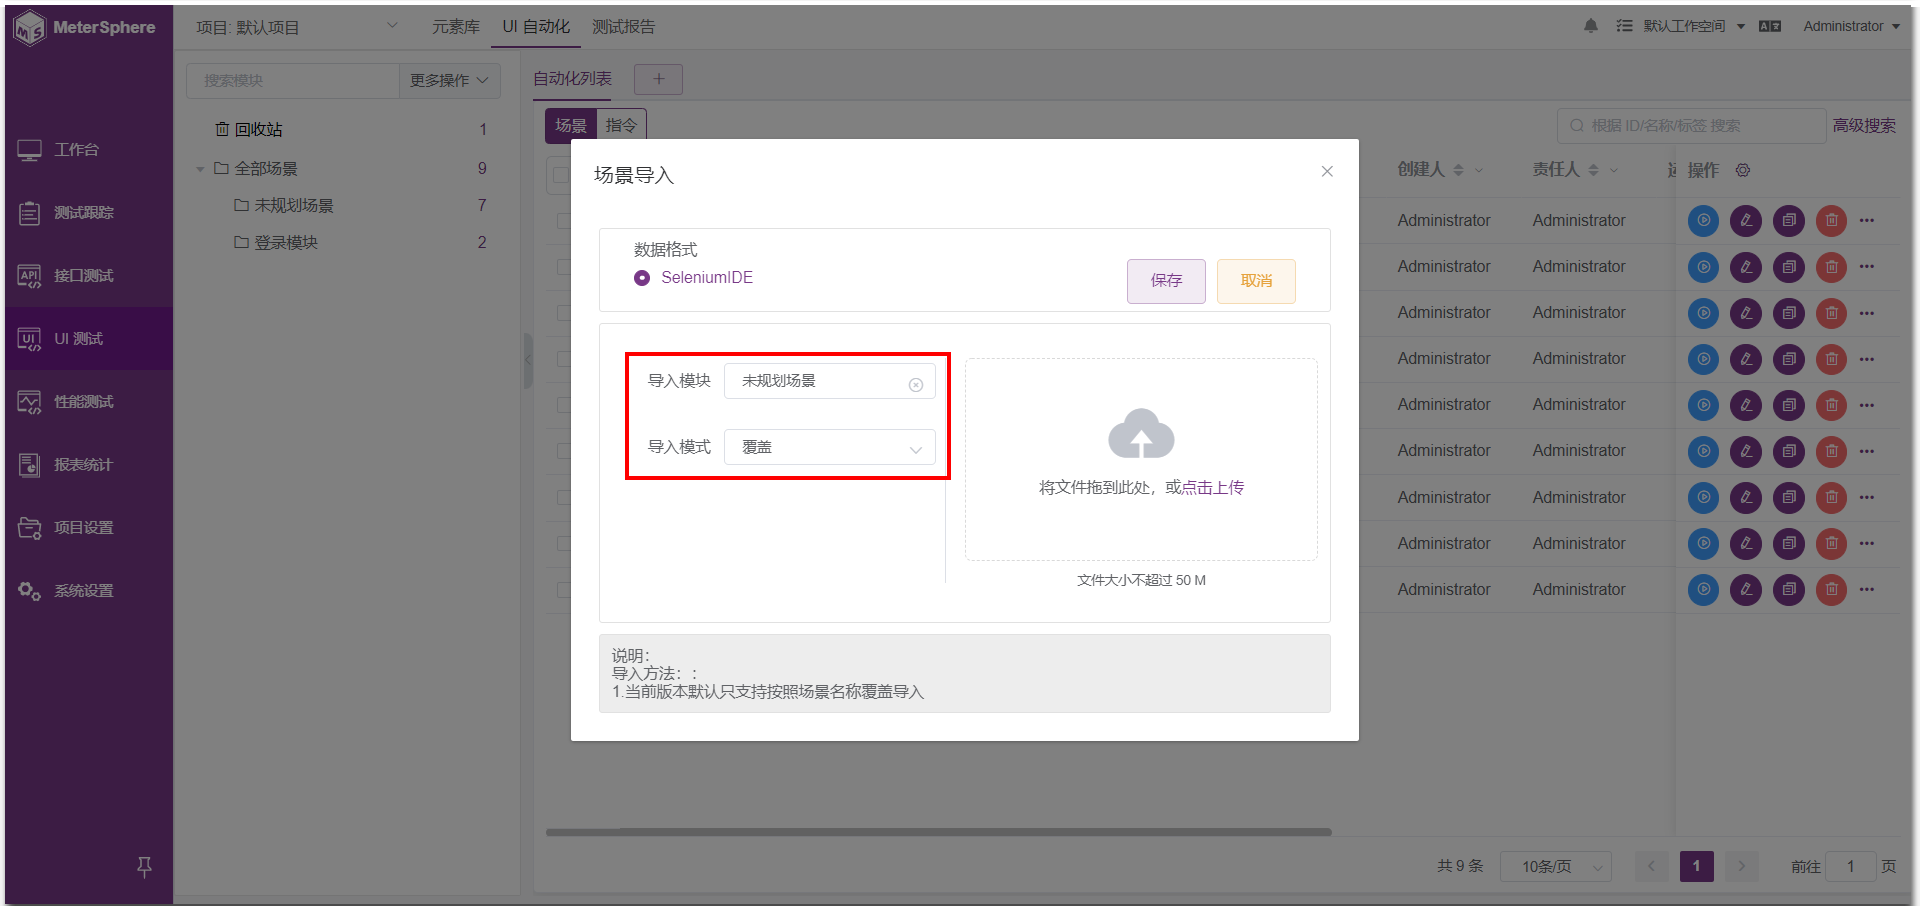
Task: Edit the first scenario using the pencil icon
Action: click(1746, 221)
